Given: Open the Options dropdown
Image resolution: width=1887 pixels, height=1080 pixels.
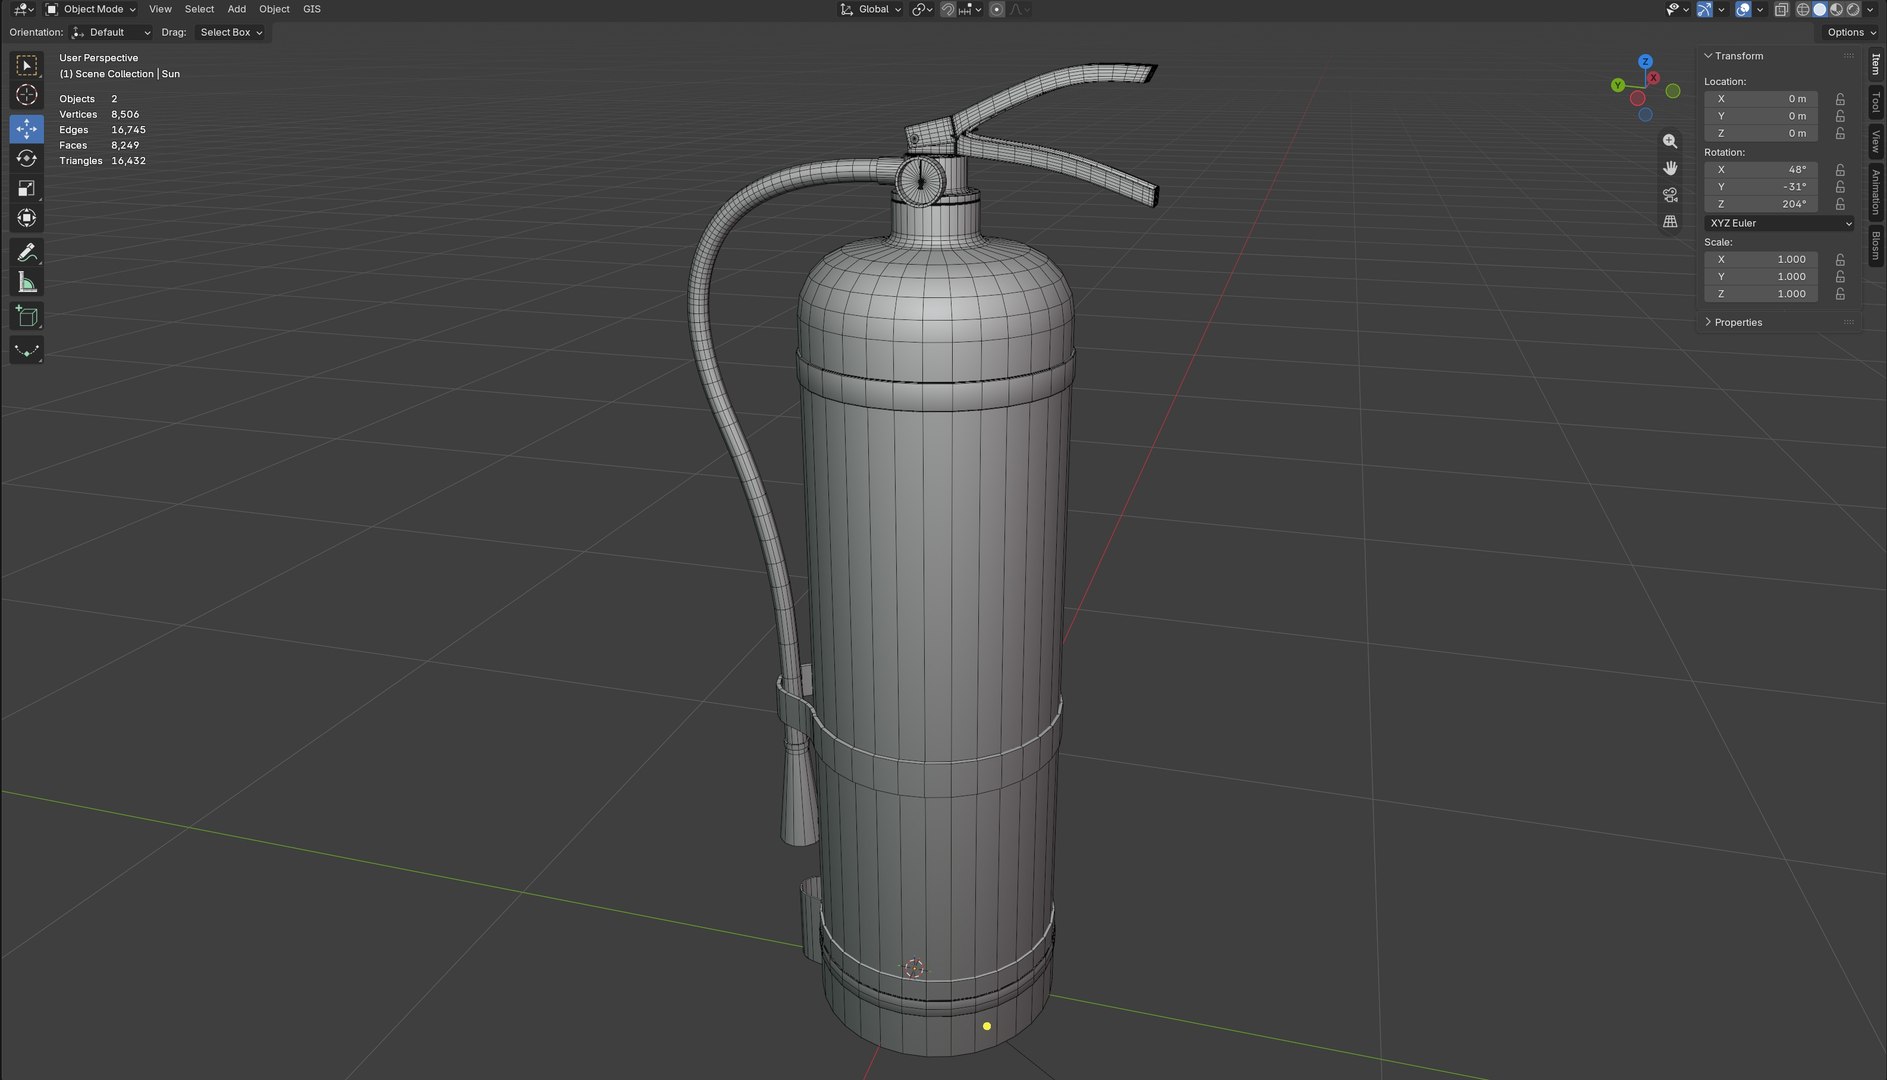Looking at the screenshot, I should [x=1850, y=32].
